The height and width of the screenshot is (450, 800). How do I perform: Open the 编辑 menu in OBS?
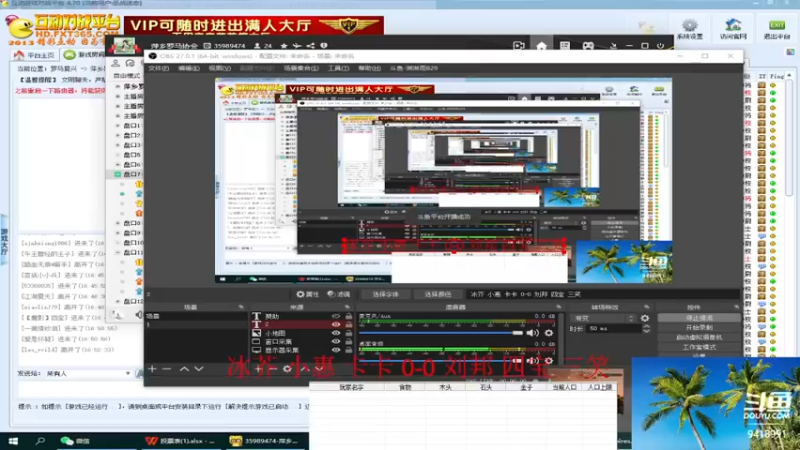[x=188, y=68]
